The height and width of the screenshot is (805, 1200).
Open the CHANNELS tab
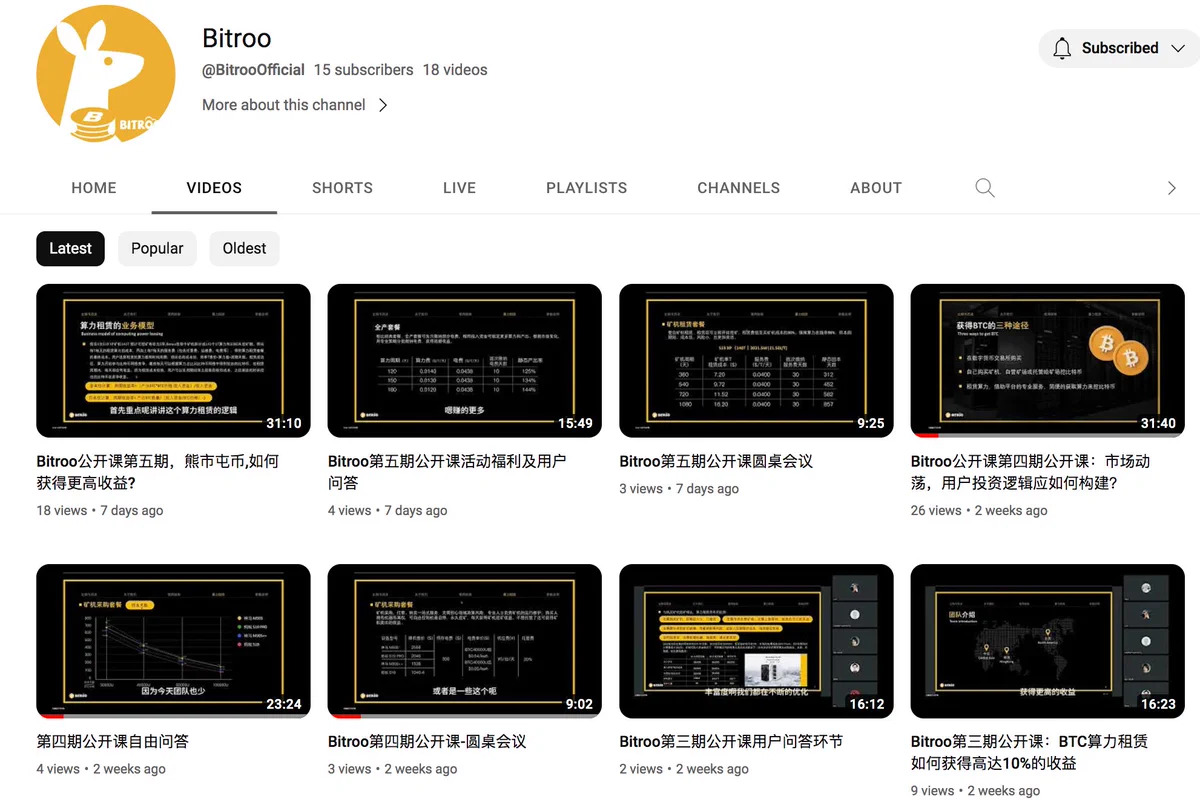click(x=738, y=187)
